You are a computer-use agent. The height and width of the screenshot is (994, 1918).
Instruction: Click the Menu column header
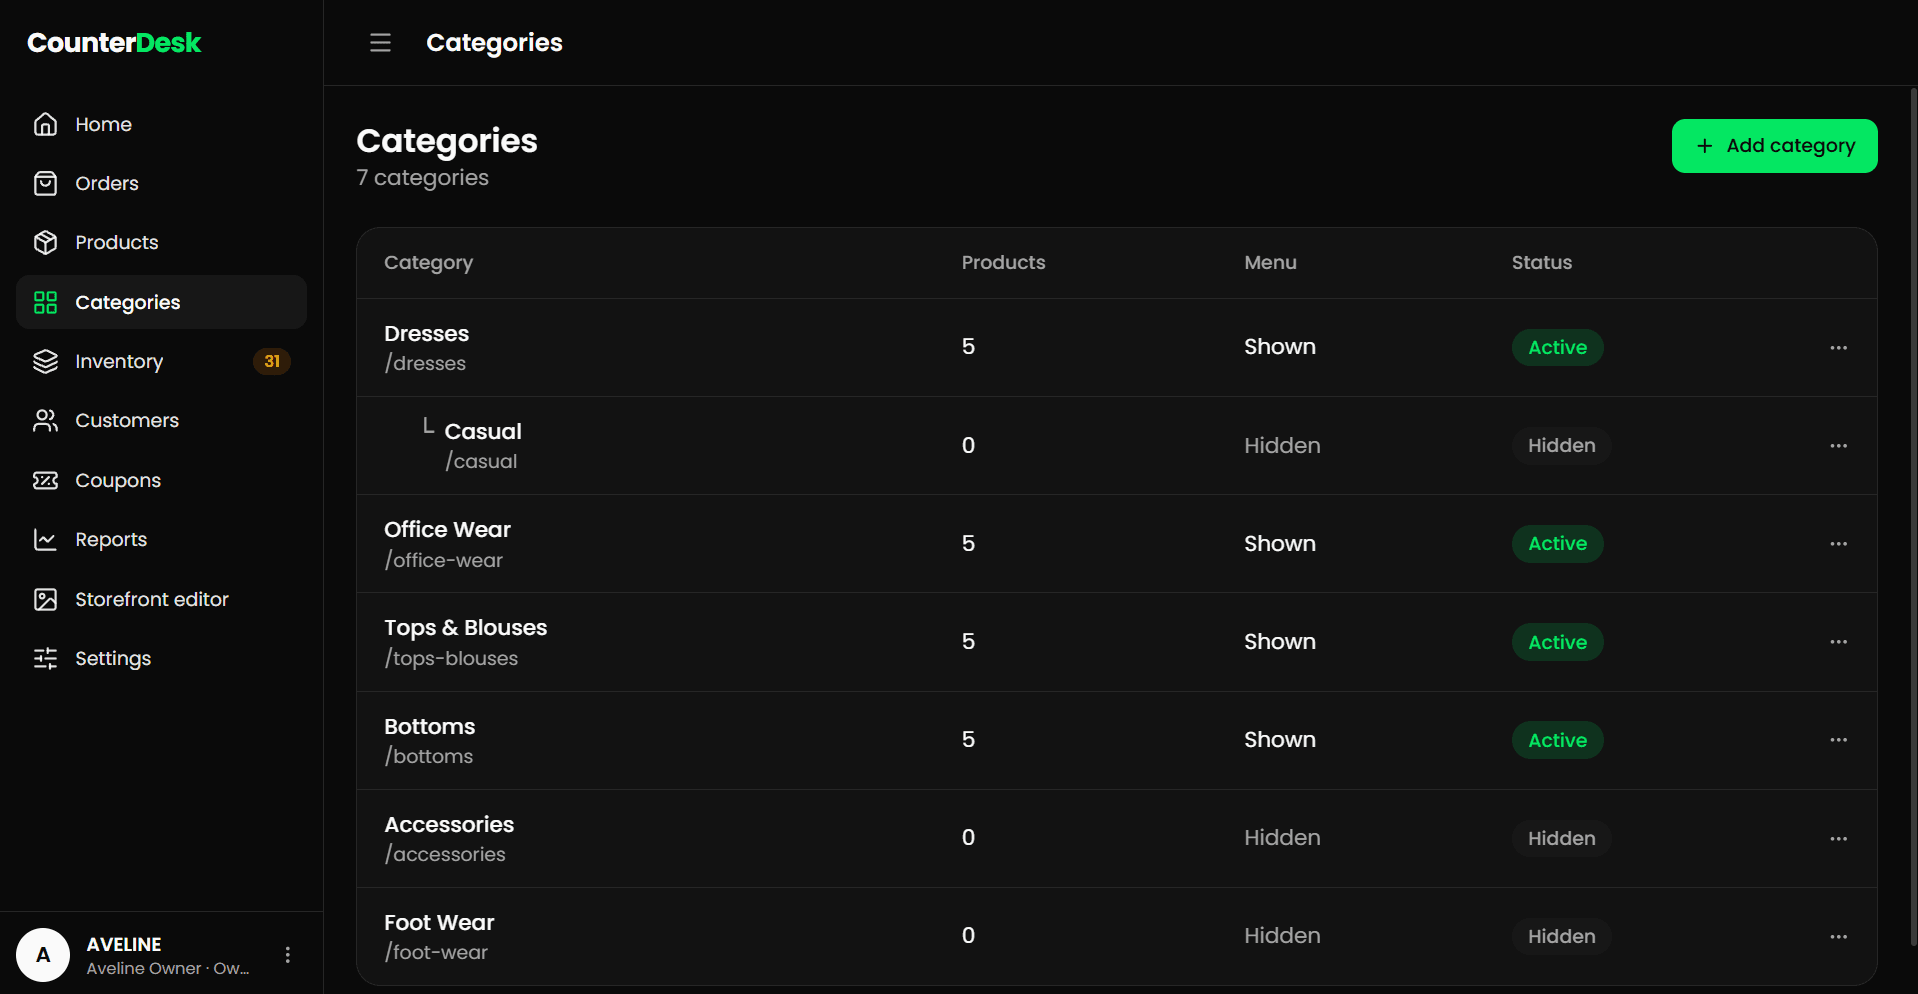(x=1270, y=262)
